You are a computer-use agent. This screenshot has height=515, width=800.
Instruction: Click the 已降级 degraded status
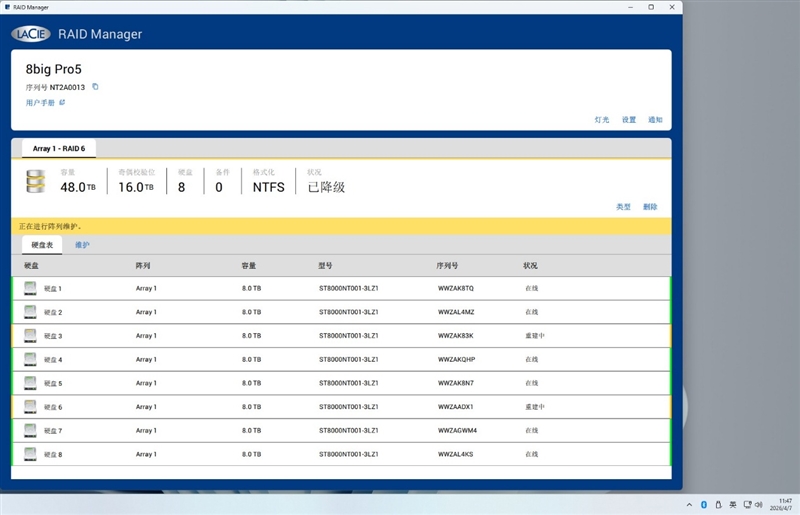pyautogui.click(x=327, y=187)
